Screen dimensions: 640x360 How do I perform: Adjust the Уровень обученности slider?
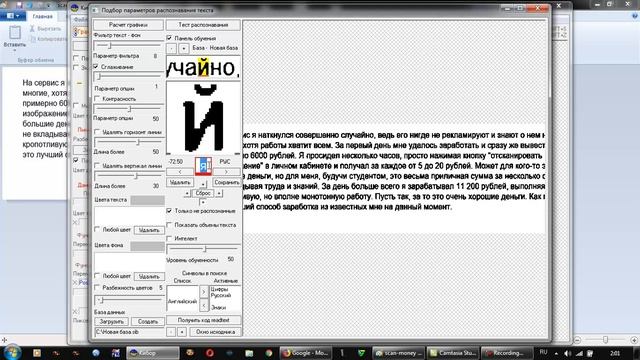point(203,249)
